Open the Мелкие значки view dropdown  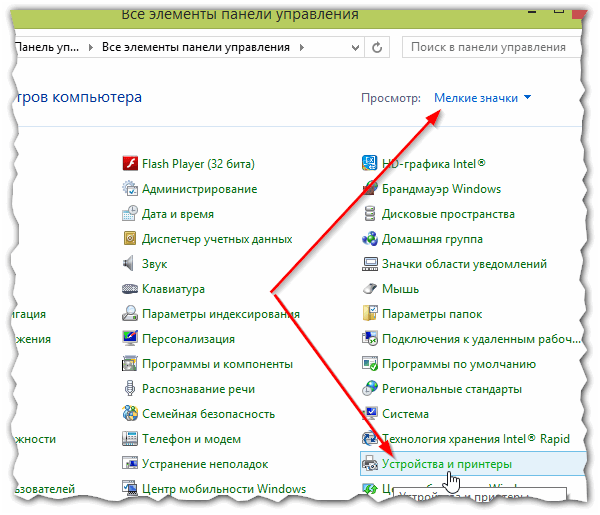click(x=483, y=98)
